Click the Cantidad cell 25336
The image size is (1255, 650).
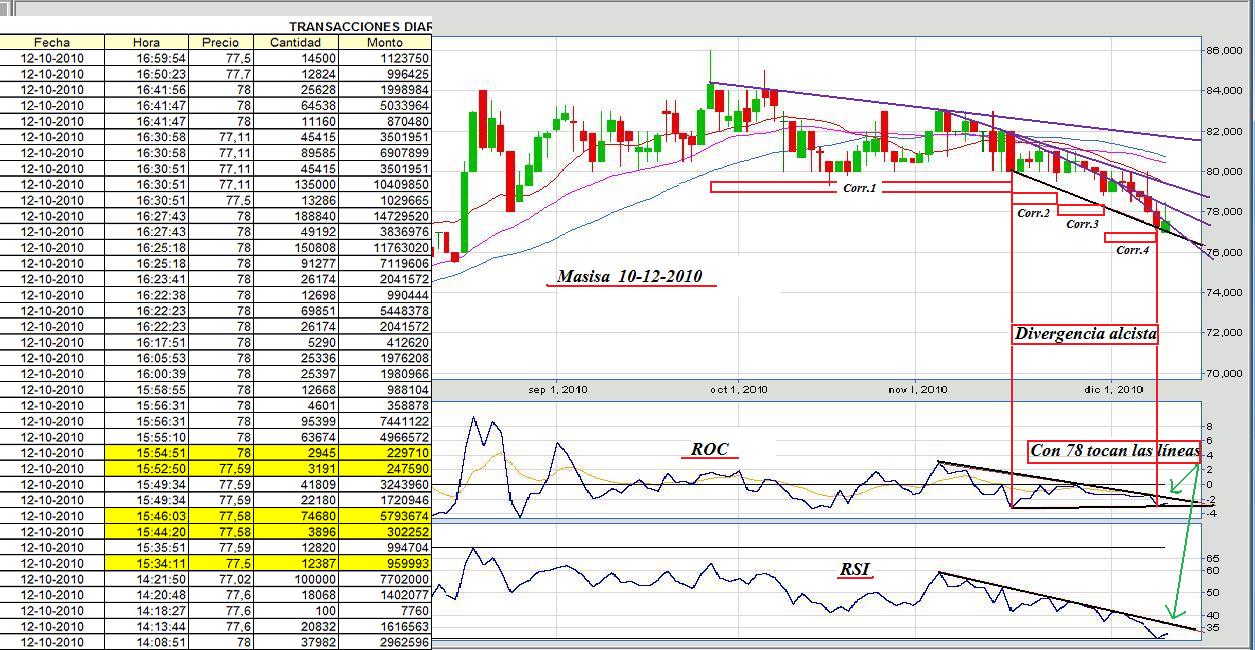296,358
